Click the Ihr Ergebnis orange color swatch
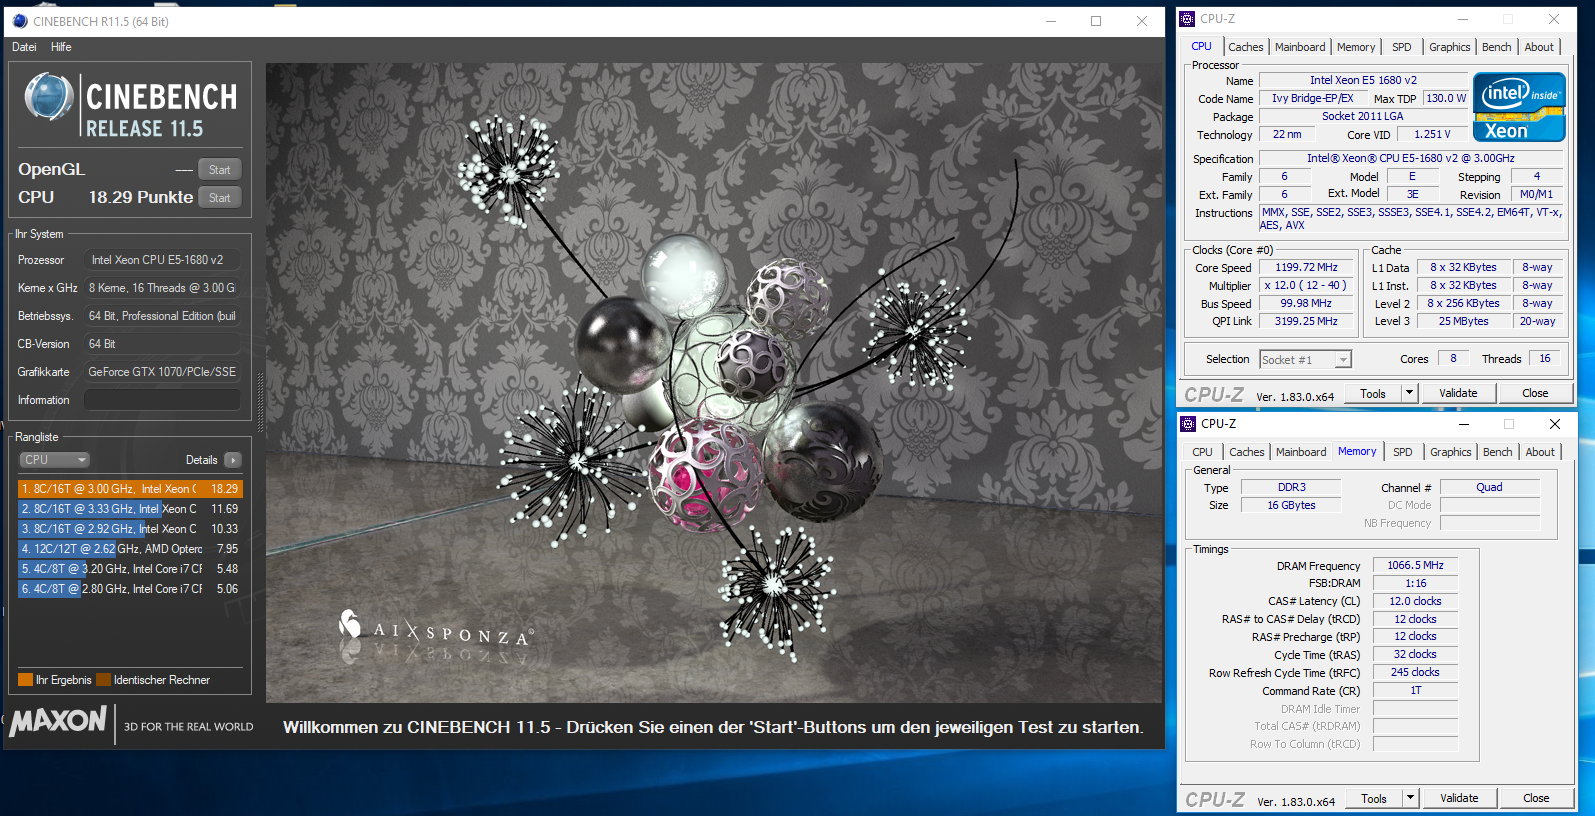Viewport: 1595px width, 816px height. [x=26, y=680]
